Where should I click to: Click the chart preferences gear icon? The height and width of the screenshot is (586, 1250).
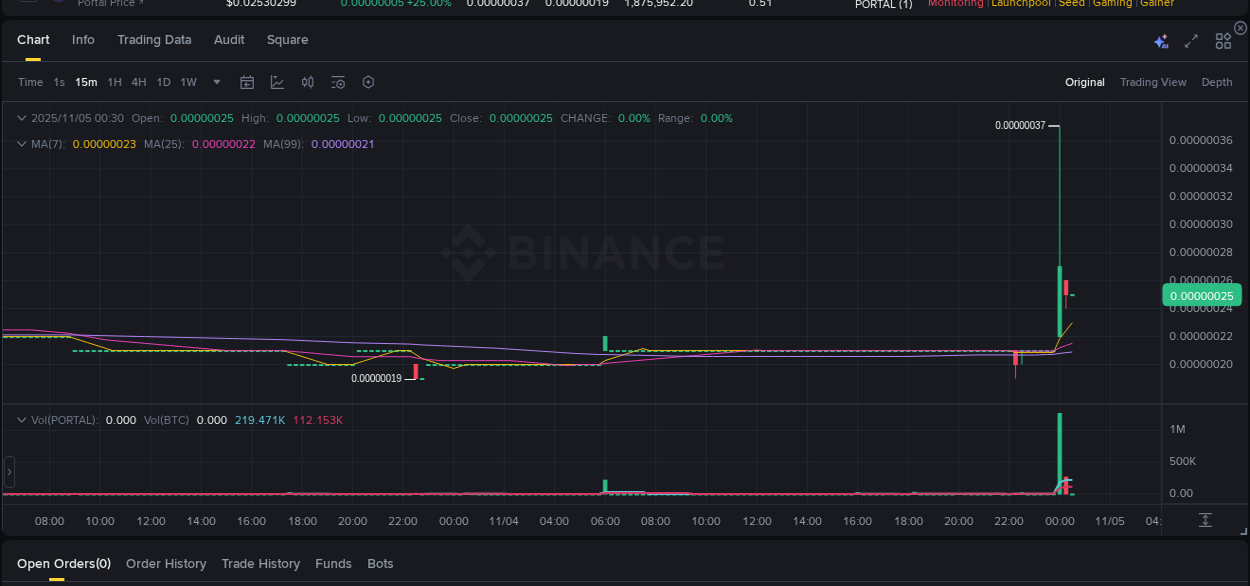click(x=368, y=82)
